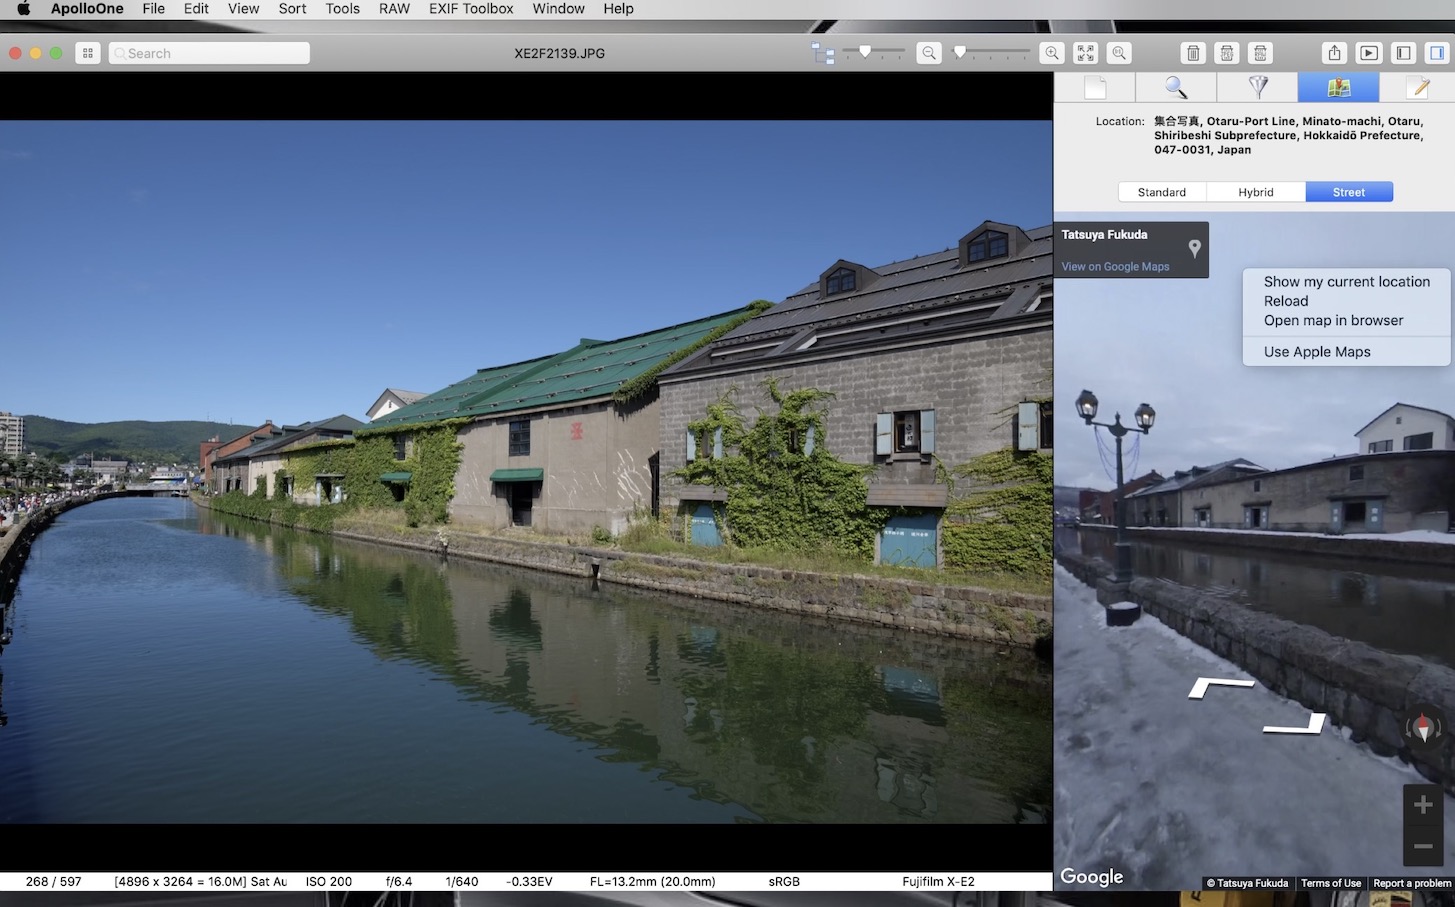This screenshot has width=1455, height=907.
Task: Start slideshow with the play icon
Action: (x=1369, y=53)
